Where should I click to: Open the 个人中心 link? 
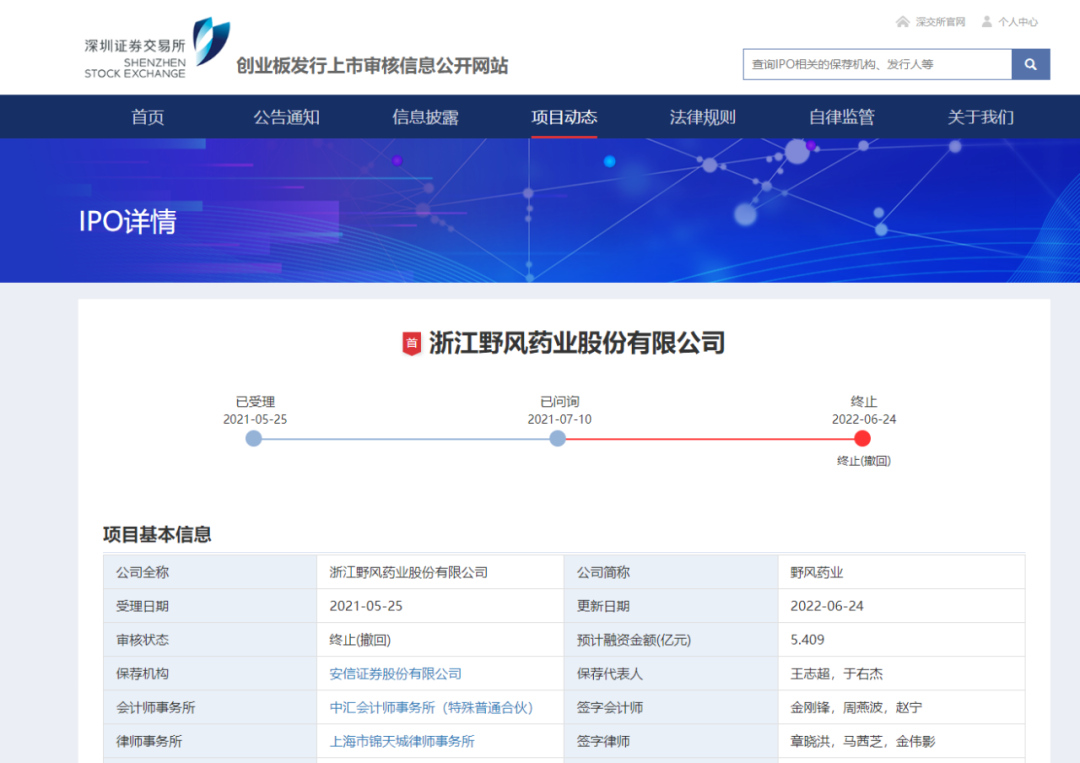point(1018,22)
